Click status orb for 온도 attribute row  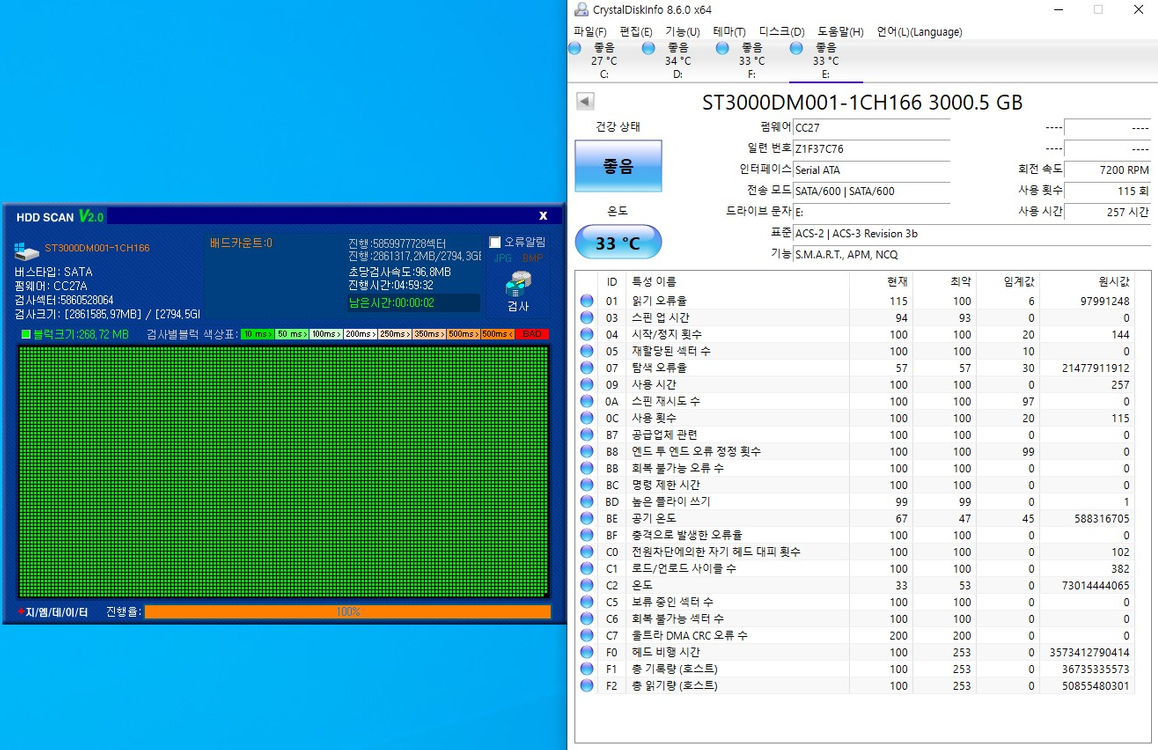pos(587,585)
